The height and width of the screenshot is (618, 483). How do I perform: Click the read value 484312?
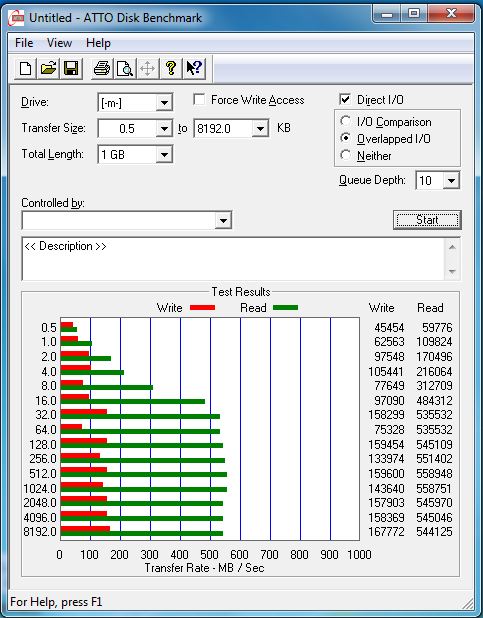(x=434, y=400)
